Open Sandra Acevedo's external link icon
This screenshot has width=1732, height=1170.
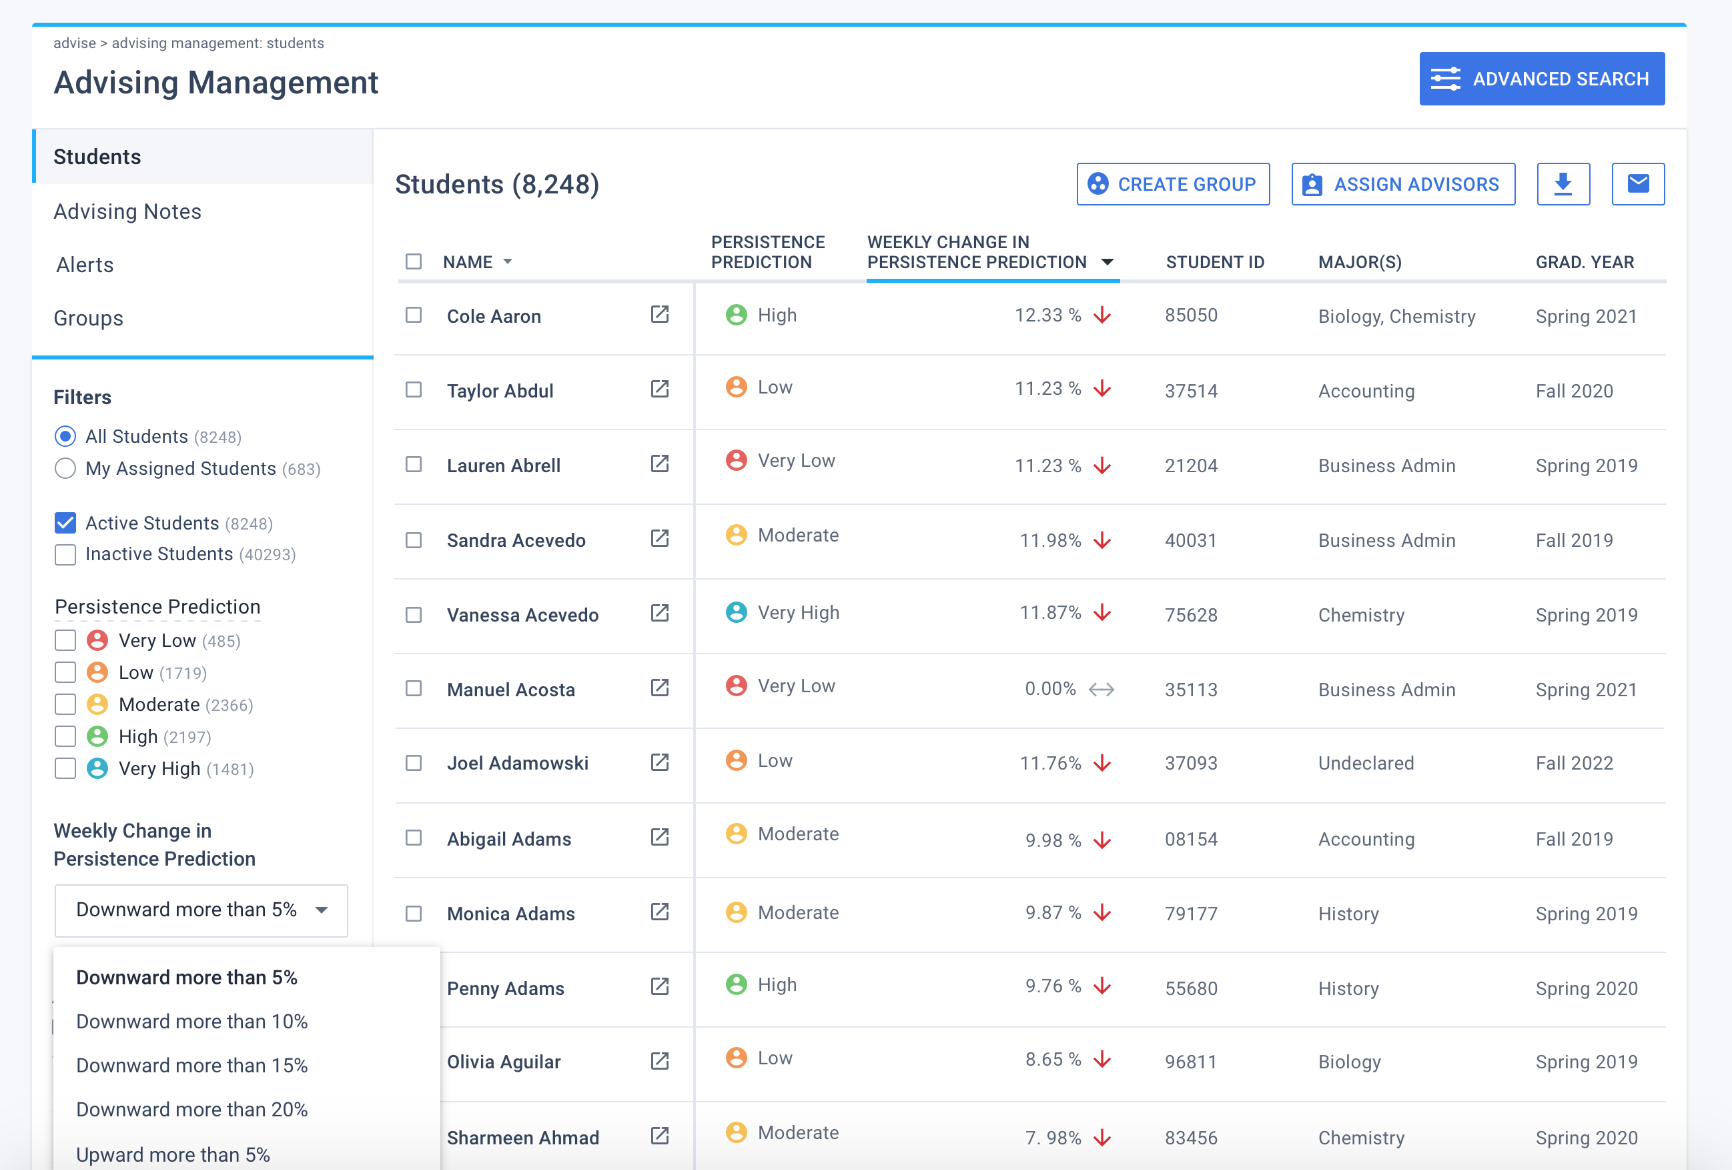click(660, 538)
